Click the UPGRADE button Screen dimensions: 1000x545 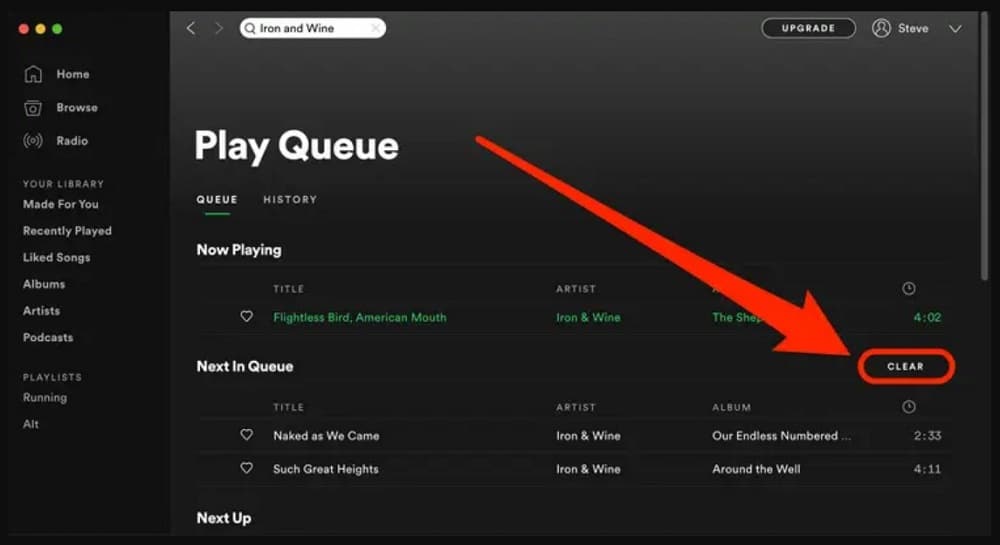808,28
